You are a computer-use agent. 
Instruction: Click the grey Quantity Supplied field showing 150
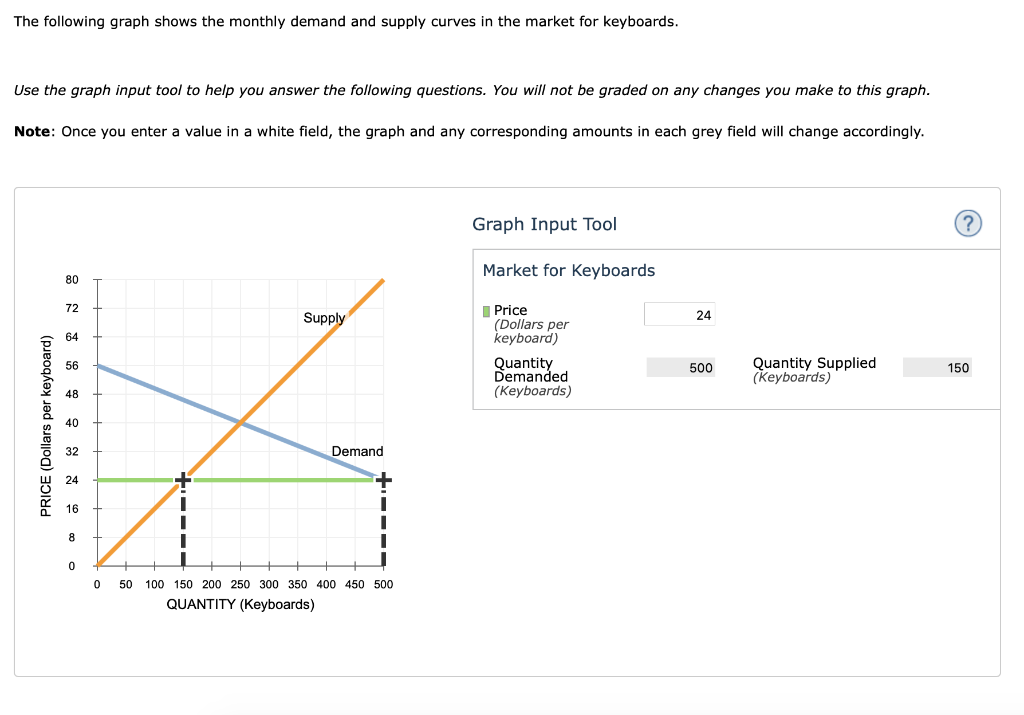pyautogui.click(x=937, y=367)
